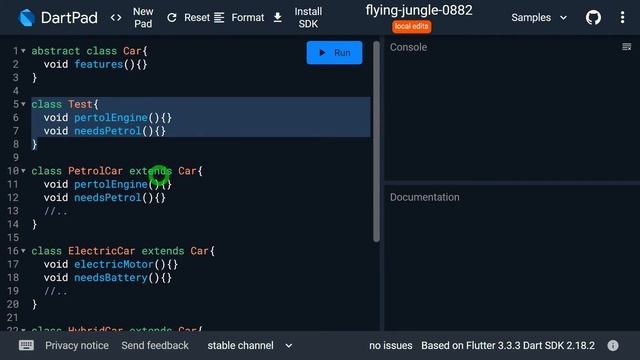Click 'PetrolCar' class name on line 10
Viewport: 640px width, 360px height.
point(95,171)
